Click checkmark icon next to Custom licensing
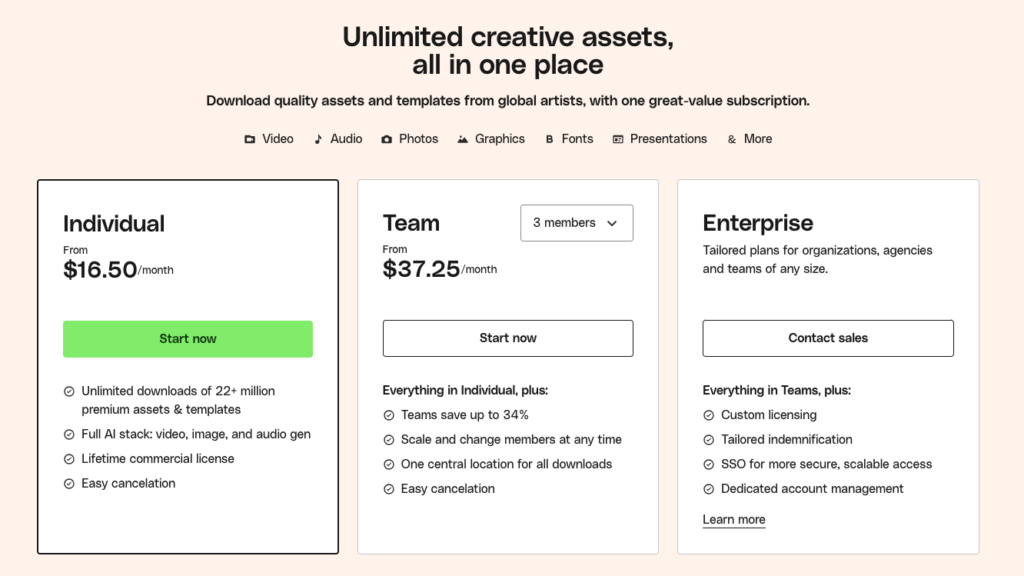 click(x=709, y=415)
